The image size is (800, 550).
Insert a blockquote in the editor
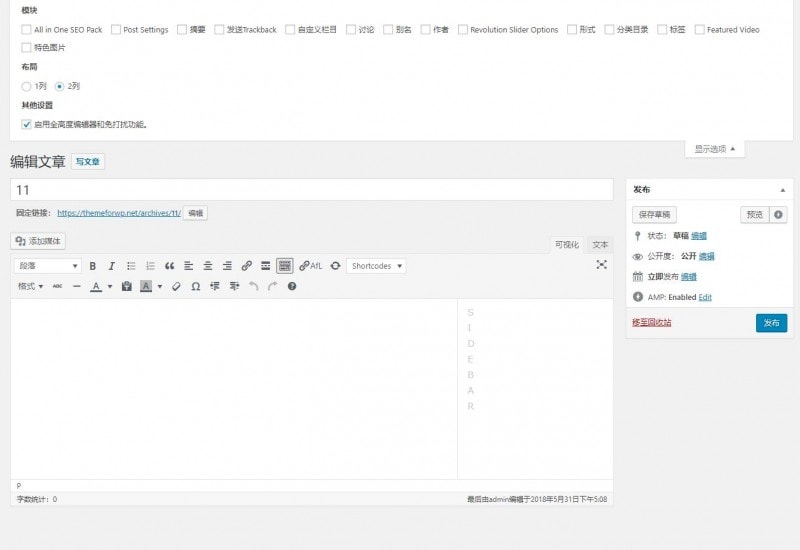coord(169,266)
